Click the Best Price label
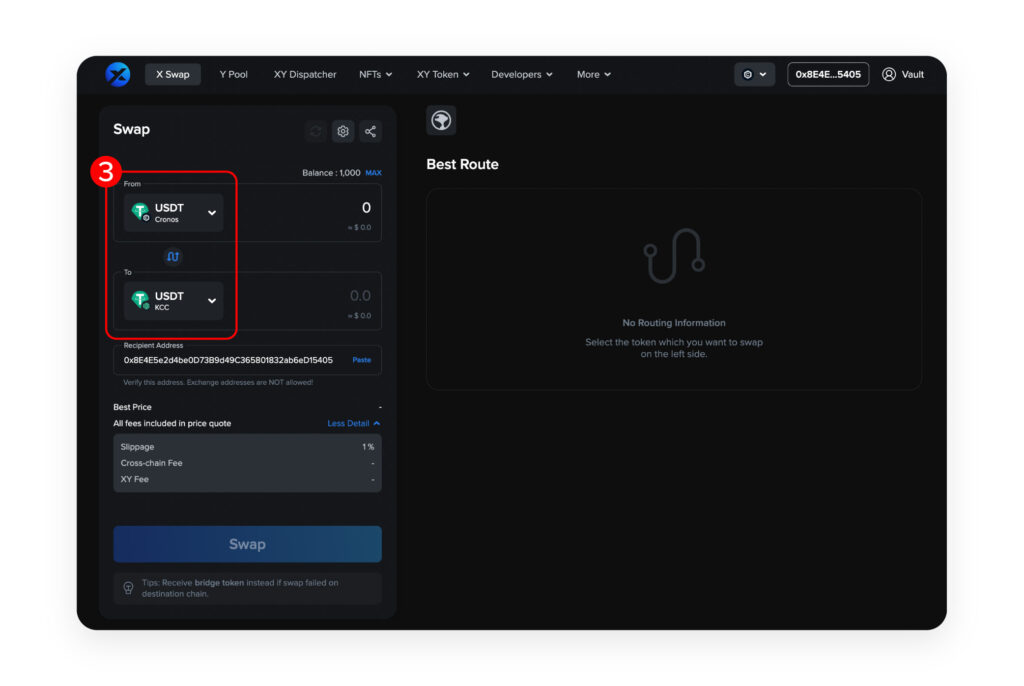The image size is (1024, 686). (133, 406)
